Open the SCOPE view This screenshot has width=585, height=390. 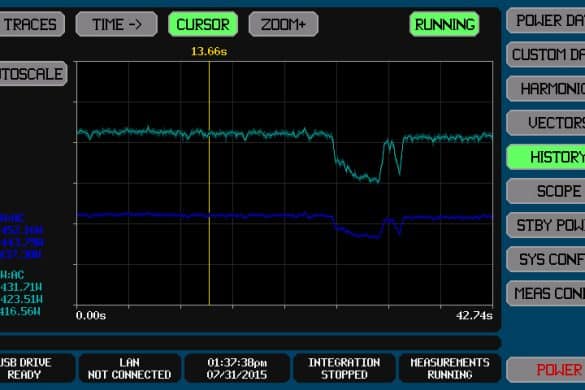pos(546,191)
